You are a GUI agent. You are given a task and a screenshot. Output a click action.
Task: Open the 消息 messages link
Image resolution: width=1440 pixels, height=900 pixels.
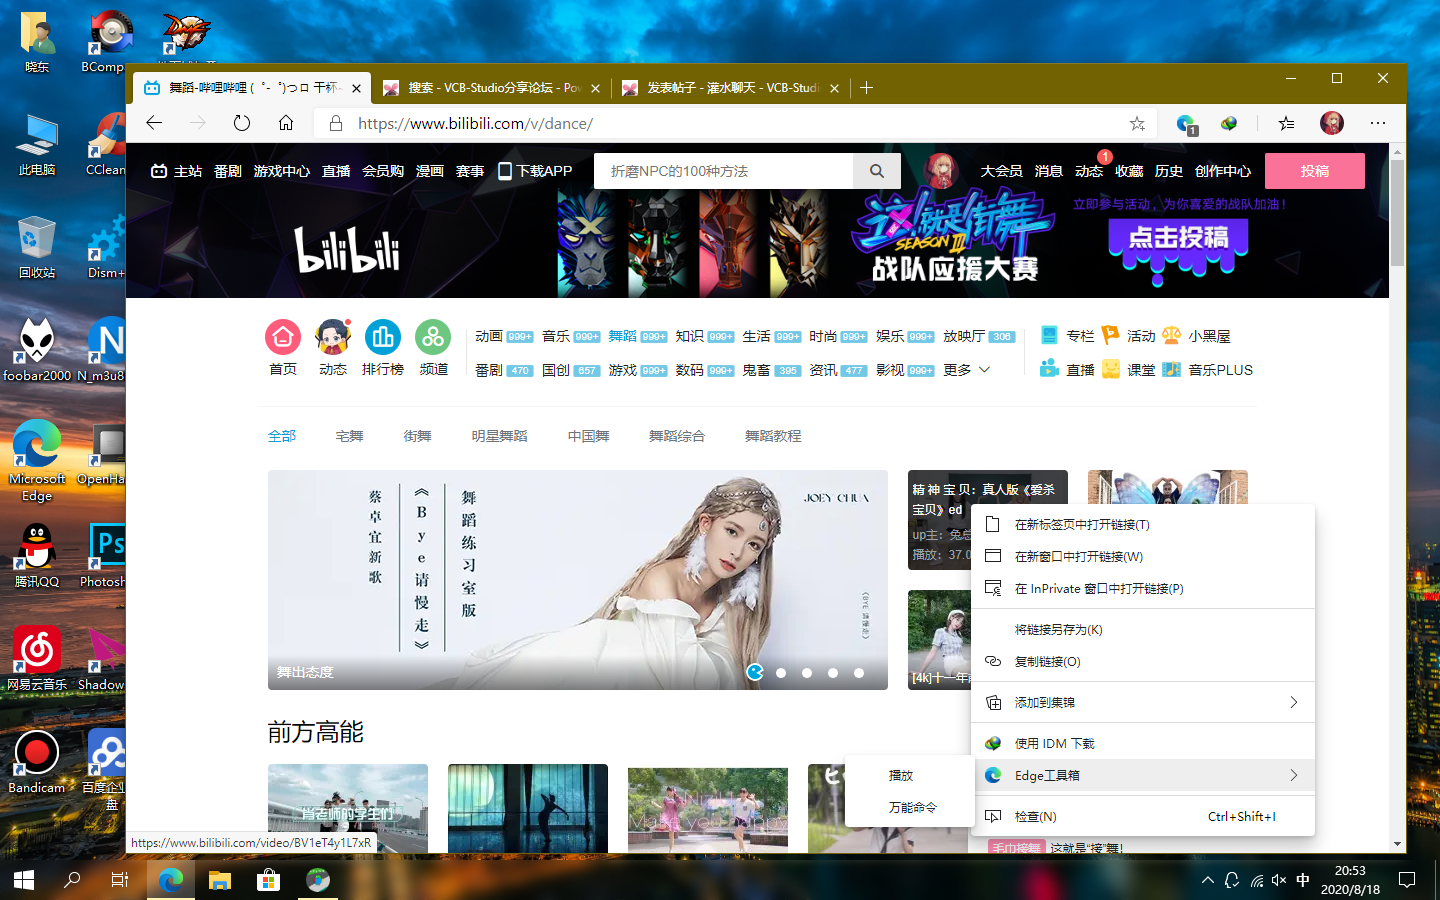[1049, 171]
